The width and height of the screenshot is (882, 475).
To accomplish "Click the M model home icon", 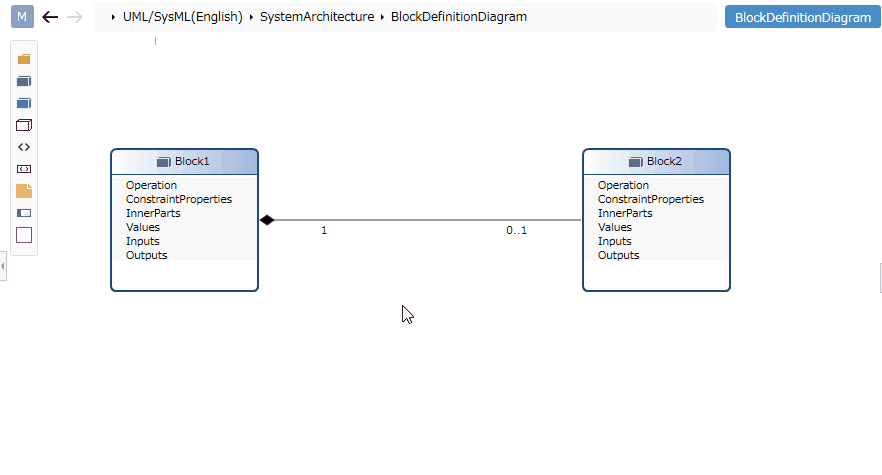I will [22, 17].
